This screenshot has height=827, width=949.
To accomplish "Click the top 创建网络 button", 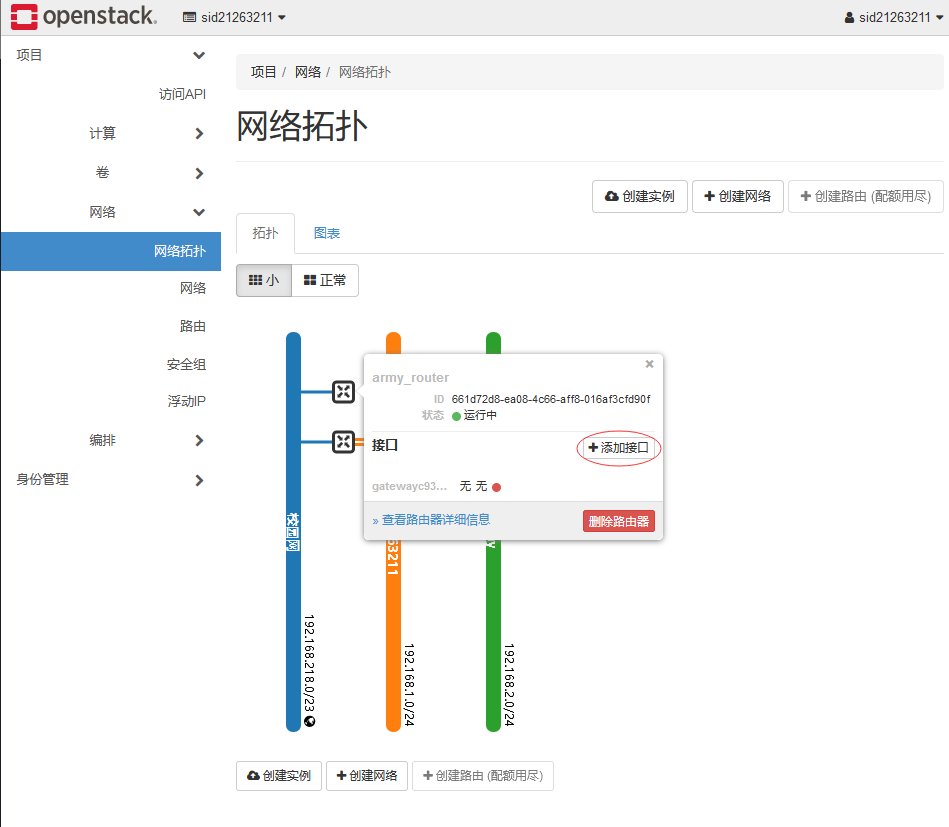I will pos(738,196).
